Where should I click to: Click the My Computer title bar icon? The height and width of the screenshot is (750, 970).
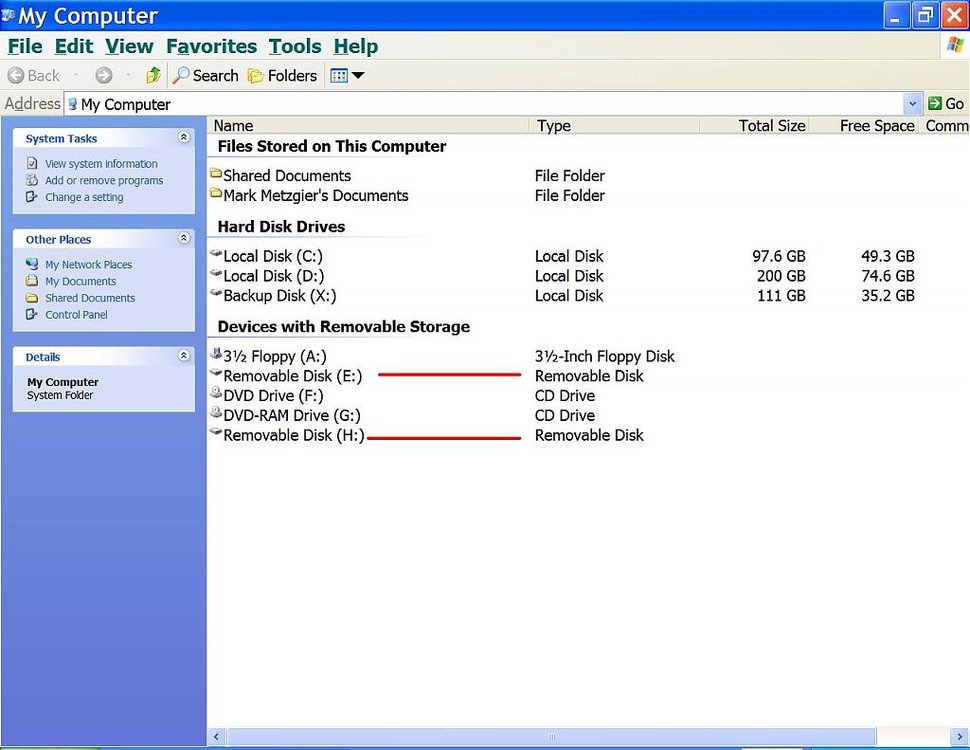pos(8,15)
